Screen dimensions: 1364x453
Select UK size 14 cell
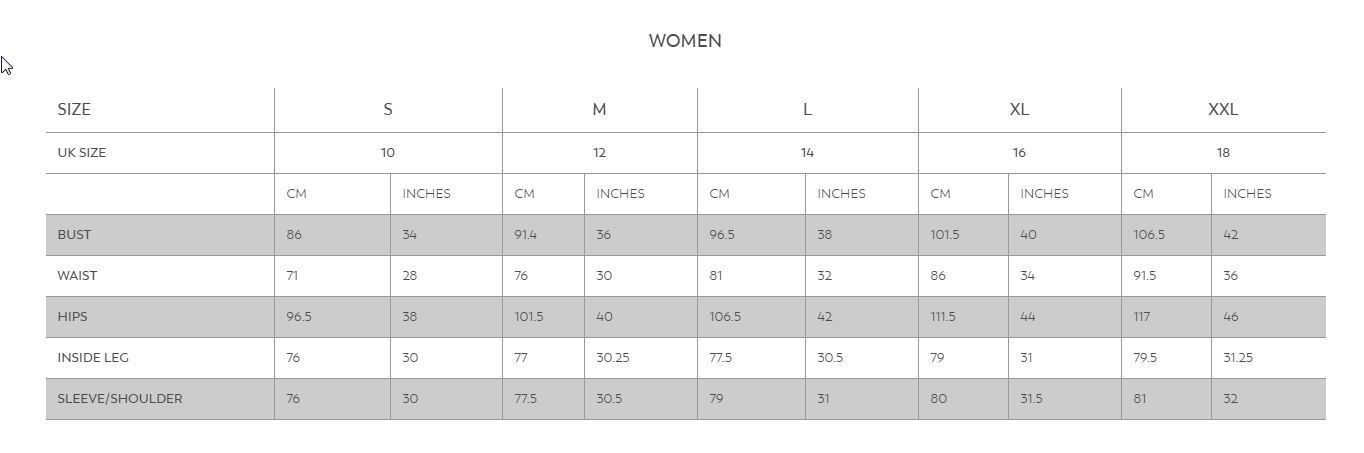tap(807, 153)
